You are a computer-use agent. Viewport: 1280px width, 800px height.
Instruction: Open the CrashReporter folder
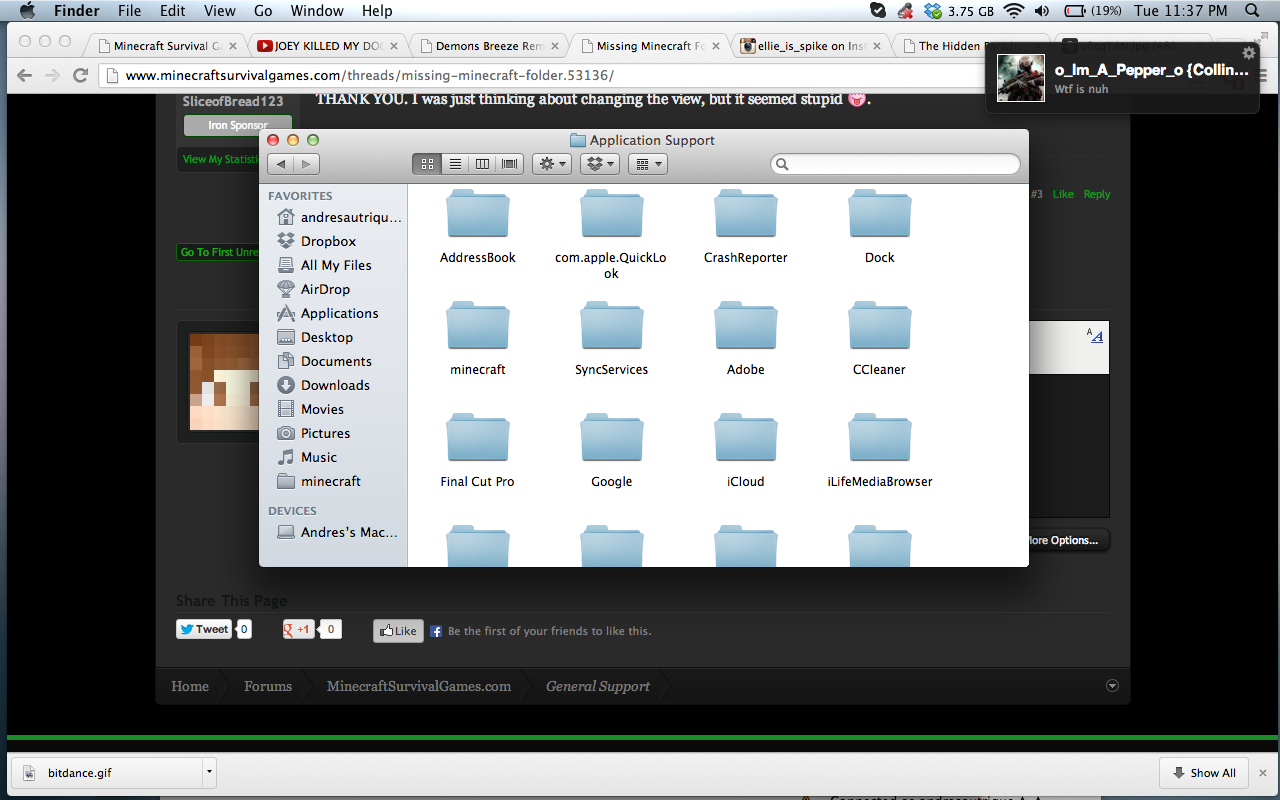(746, 214)
